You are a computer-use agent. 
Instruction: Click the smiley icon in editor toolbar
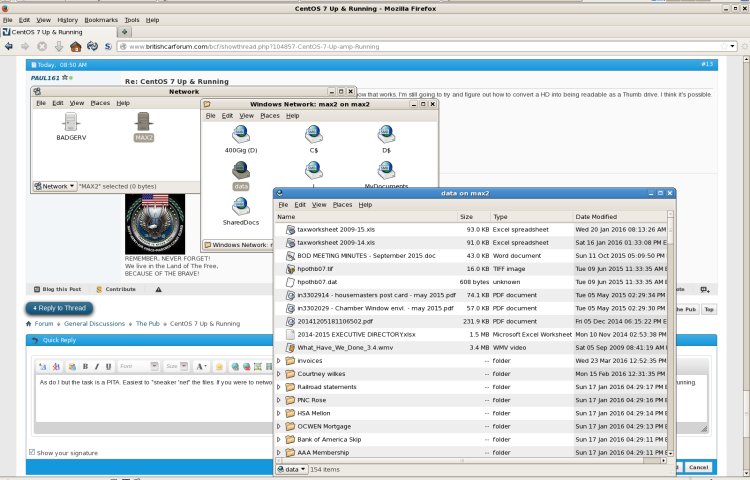click(219, 367)
